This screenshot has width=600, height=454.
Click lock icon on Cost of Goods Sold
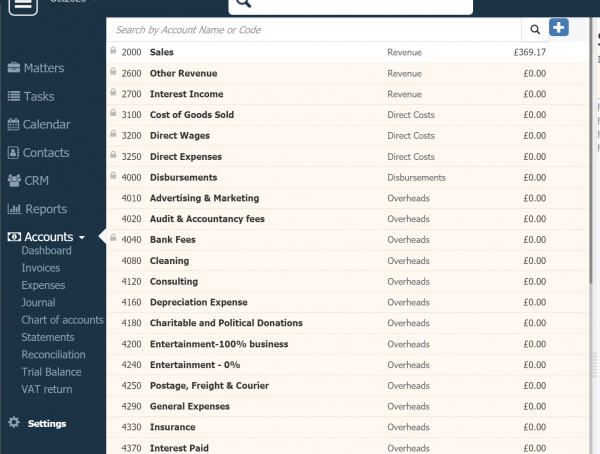coord(113,113)
